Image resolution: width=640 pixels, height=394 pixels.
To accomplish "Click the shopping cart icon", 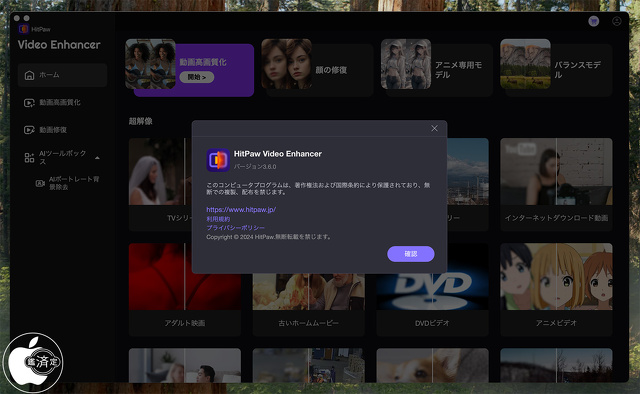I will point(593,21).
